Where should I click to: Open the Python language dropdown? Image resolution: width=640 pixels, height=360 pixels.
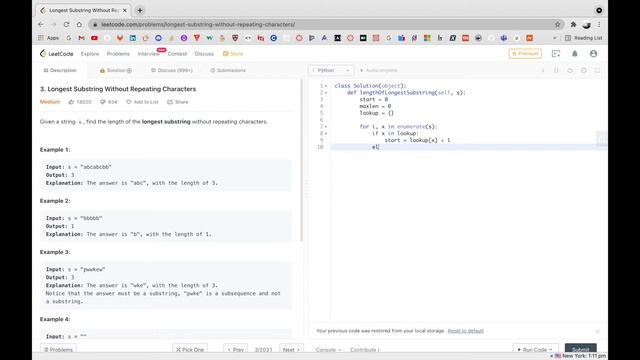(331, 71)
